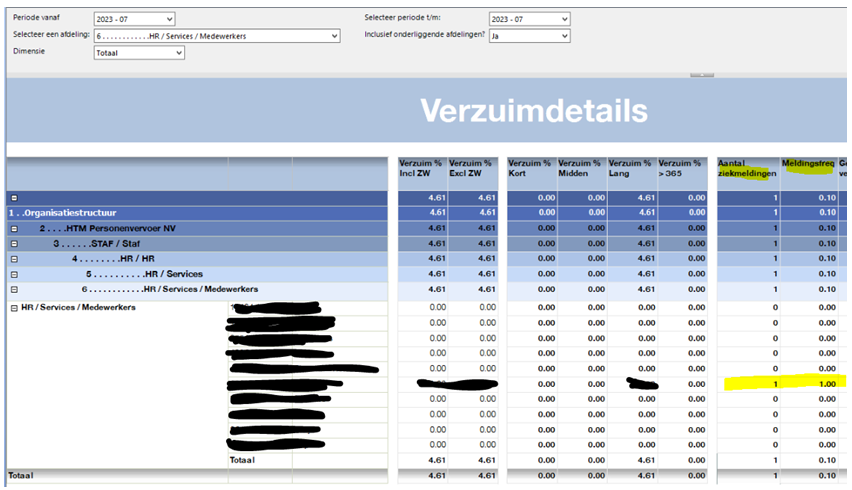Collapse the HTM Personenvervoer NV row
This screenshot has width=852, height=490.
point(15,229)
